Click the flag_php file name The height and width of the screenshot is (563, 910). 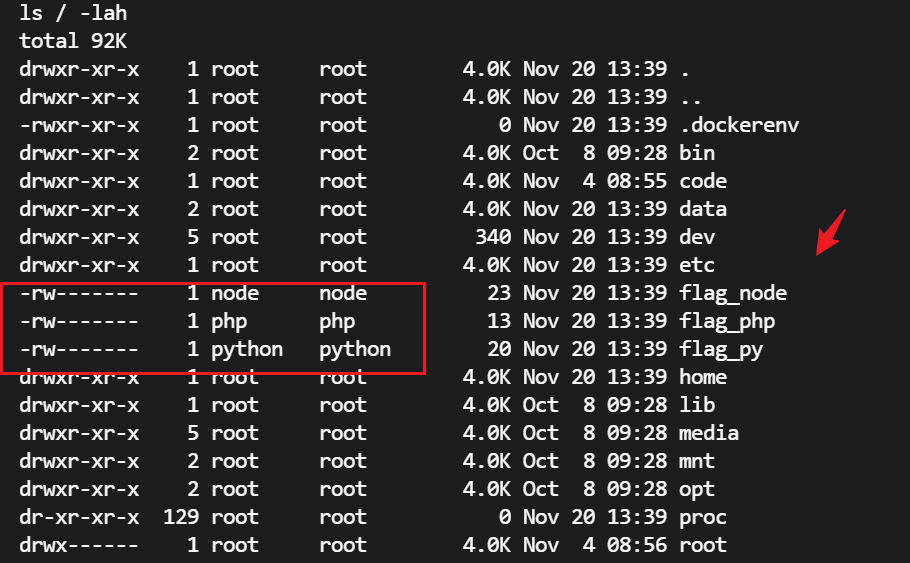coord(727,322)
